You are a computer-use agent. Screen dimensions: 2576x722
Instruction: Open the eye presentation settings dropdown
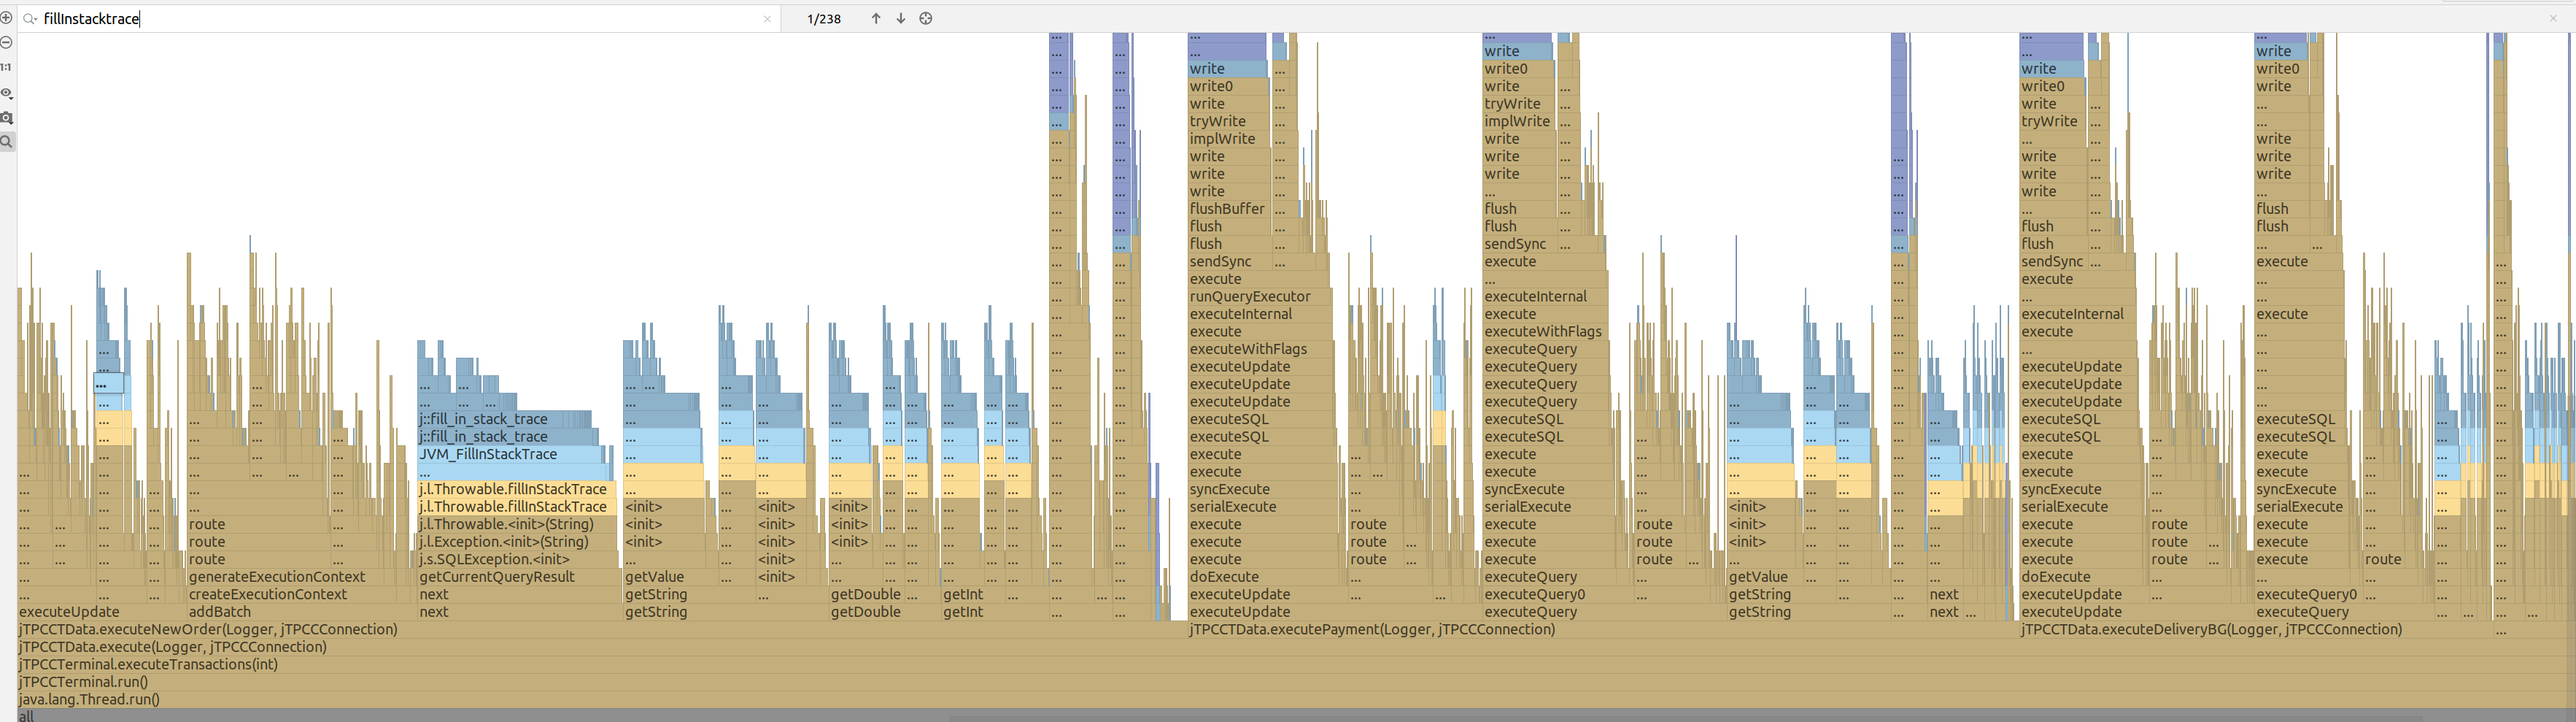click(x=6, y=93)
